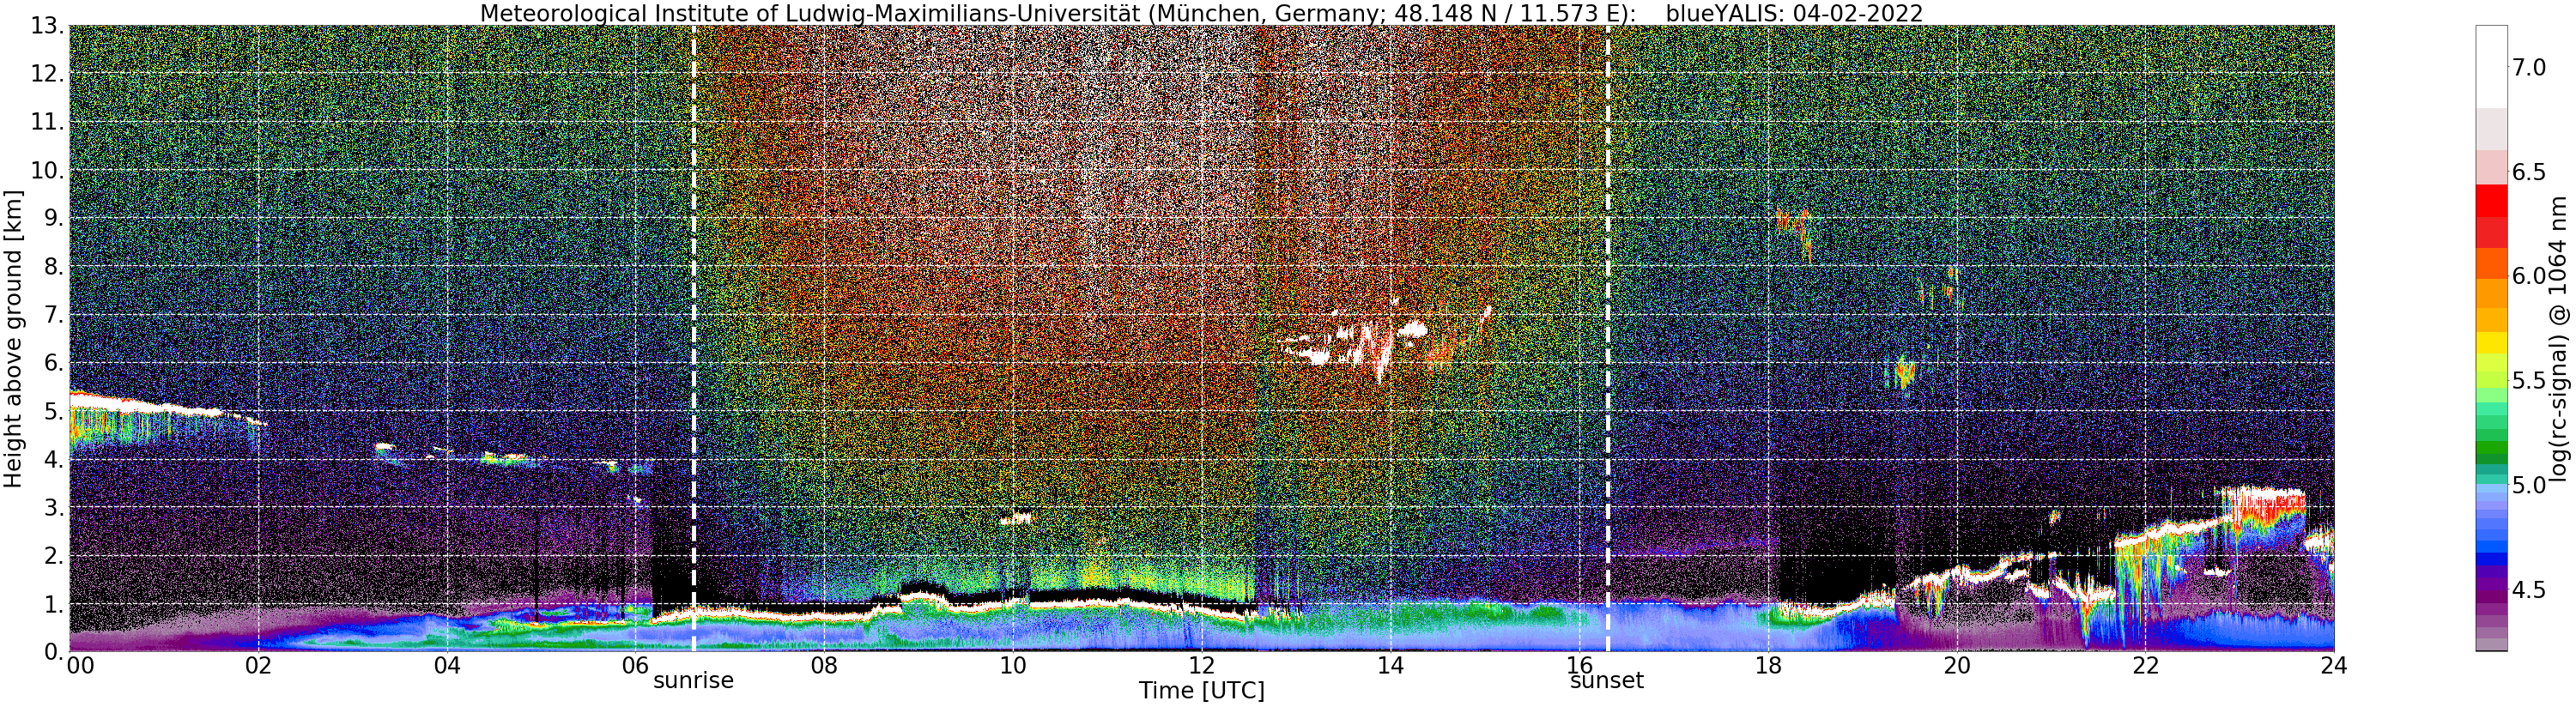Image resolution: width=2576 pixels, height=707 pixels.
Task: Click the time axis tick label '04'
Action: (x=447, y=665)
